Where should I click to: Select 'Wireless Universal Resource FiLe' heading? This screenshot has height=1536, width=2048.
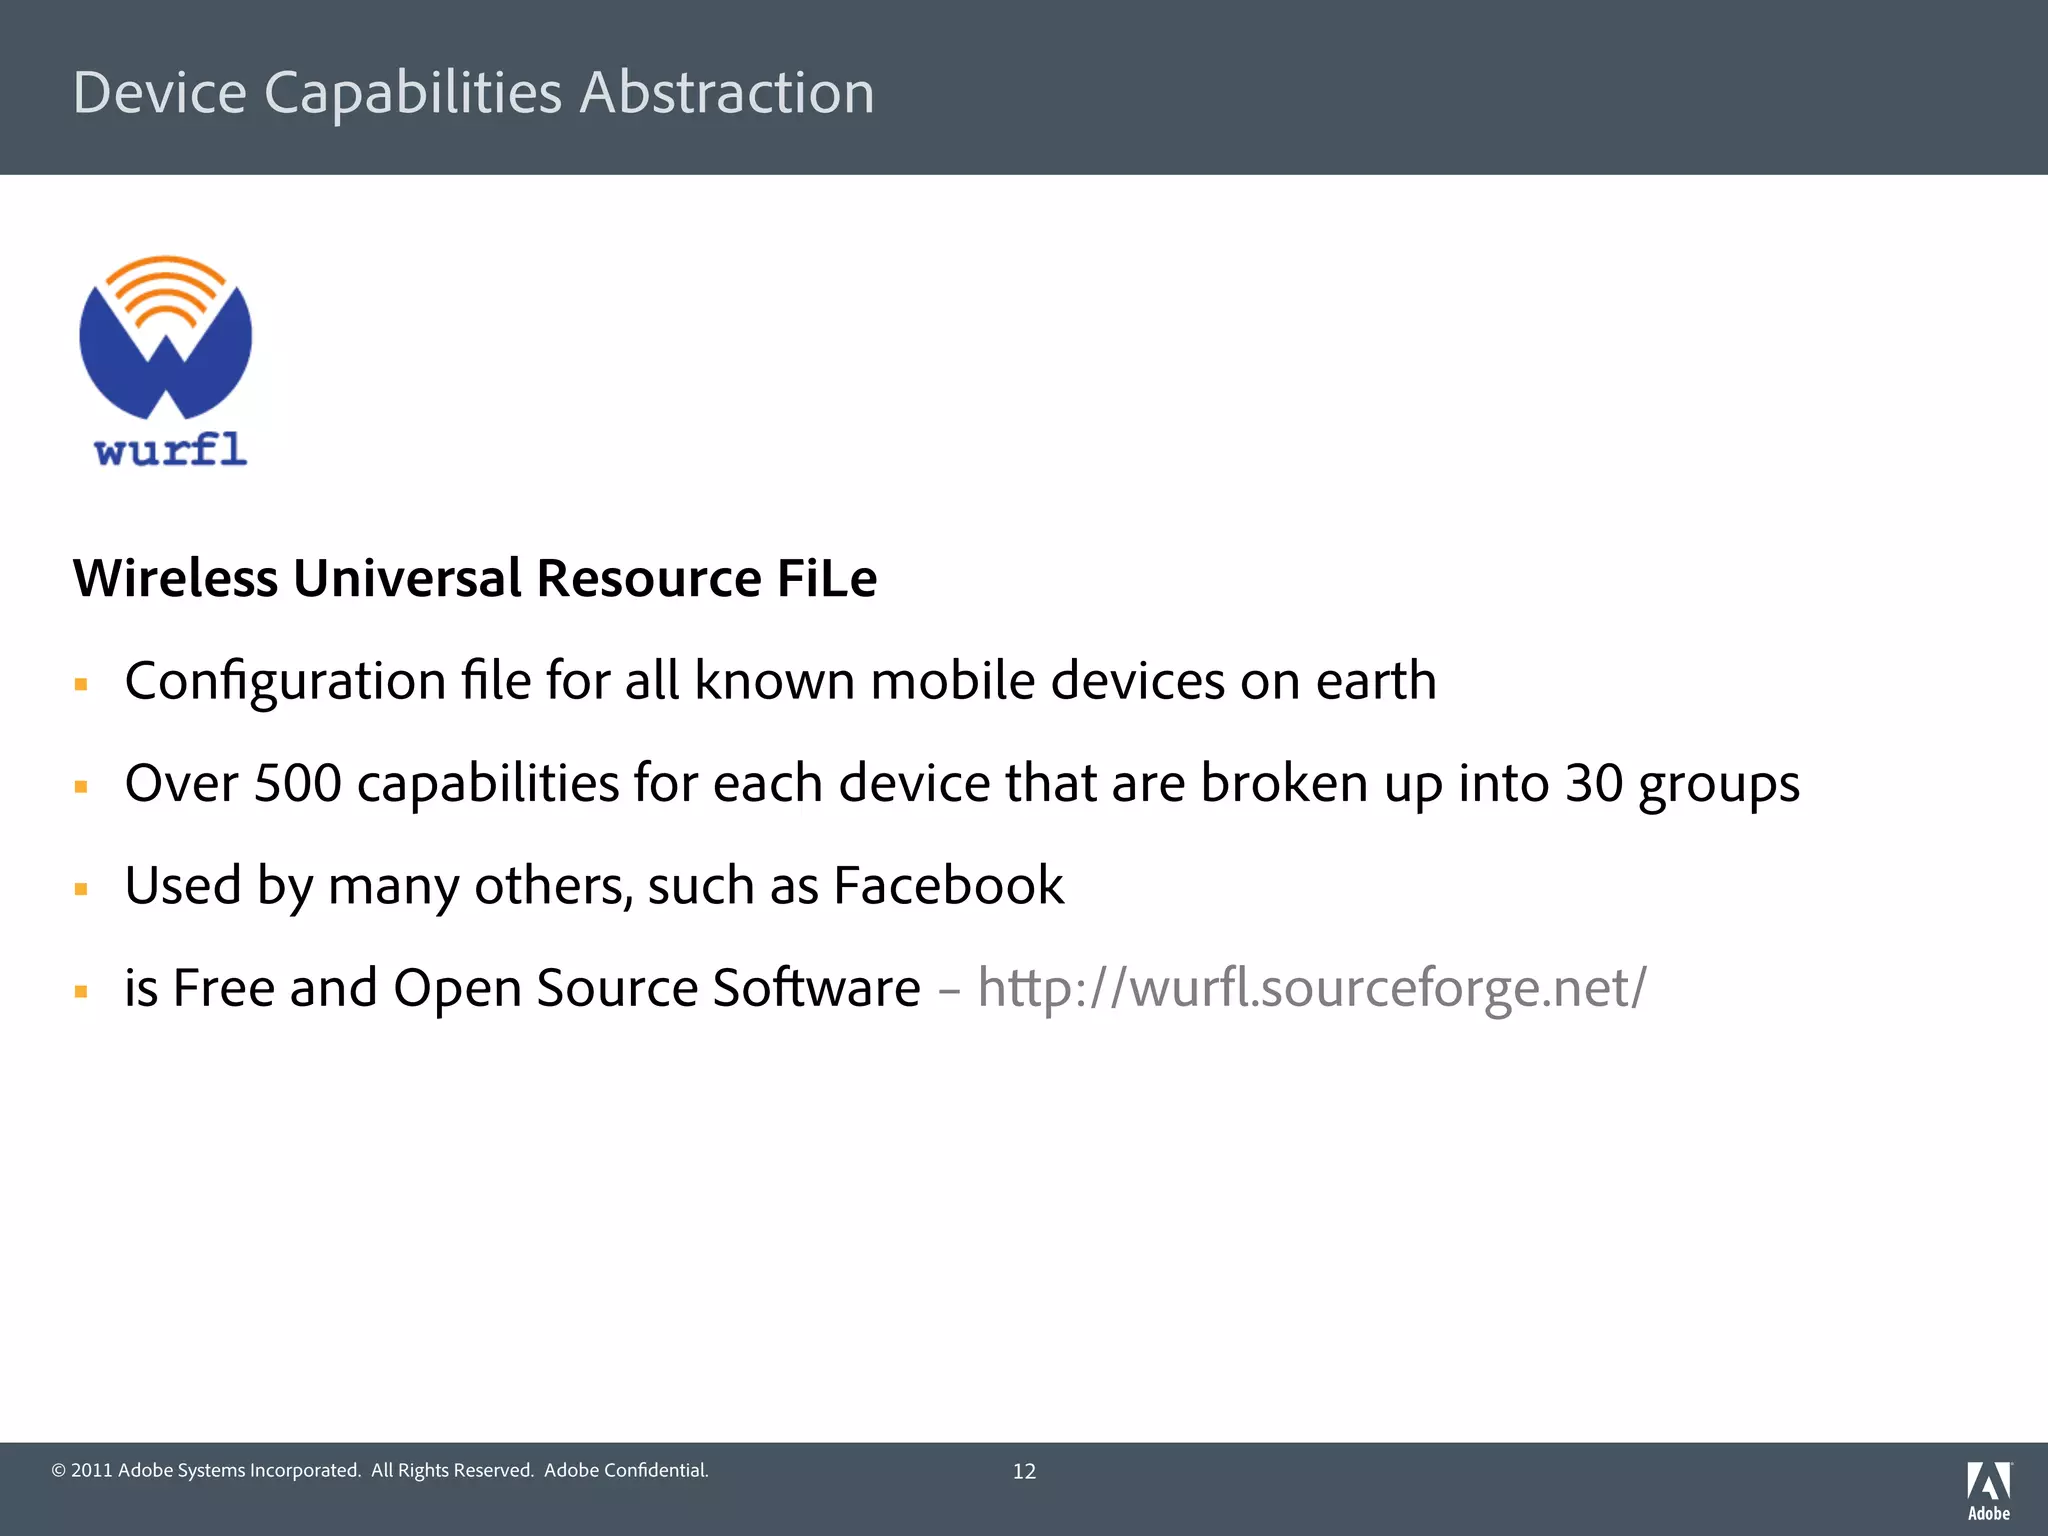[x=475, y=578]
